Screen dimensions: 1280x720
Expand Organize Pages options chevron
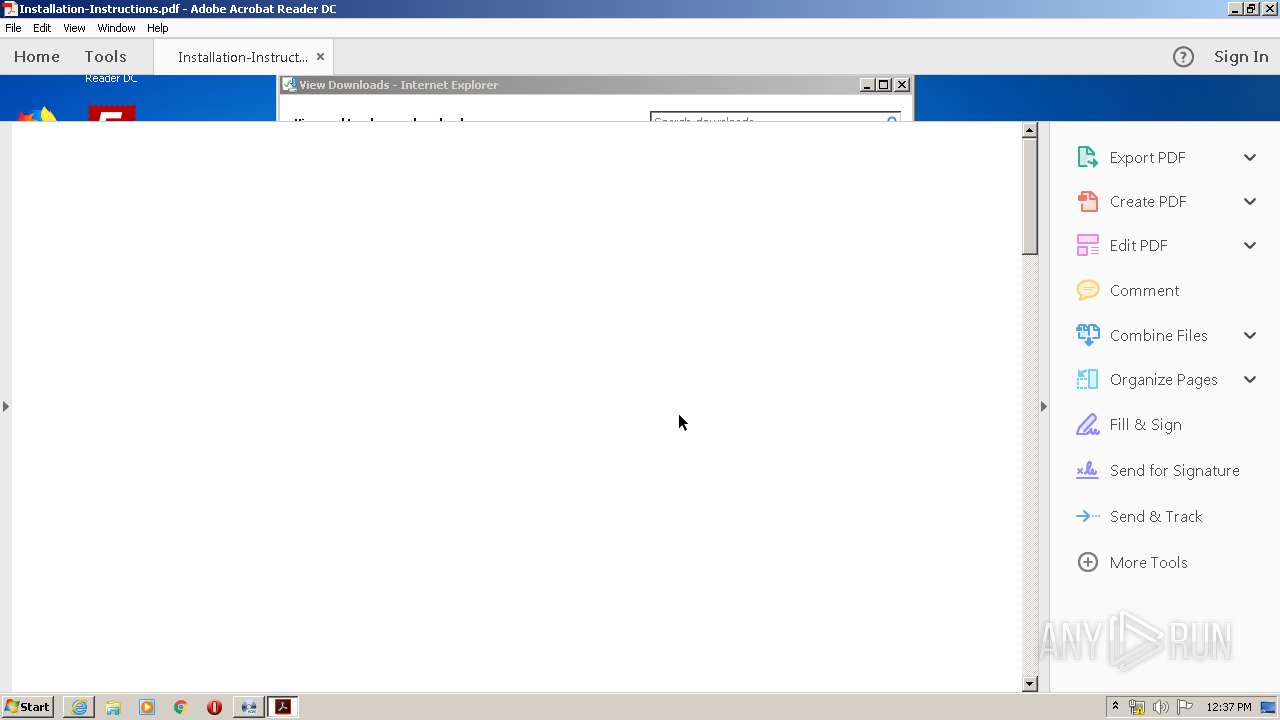[1250, 379]
